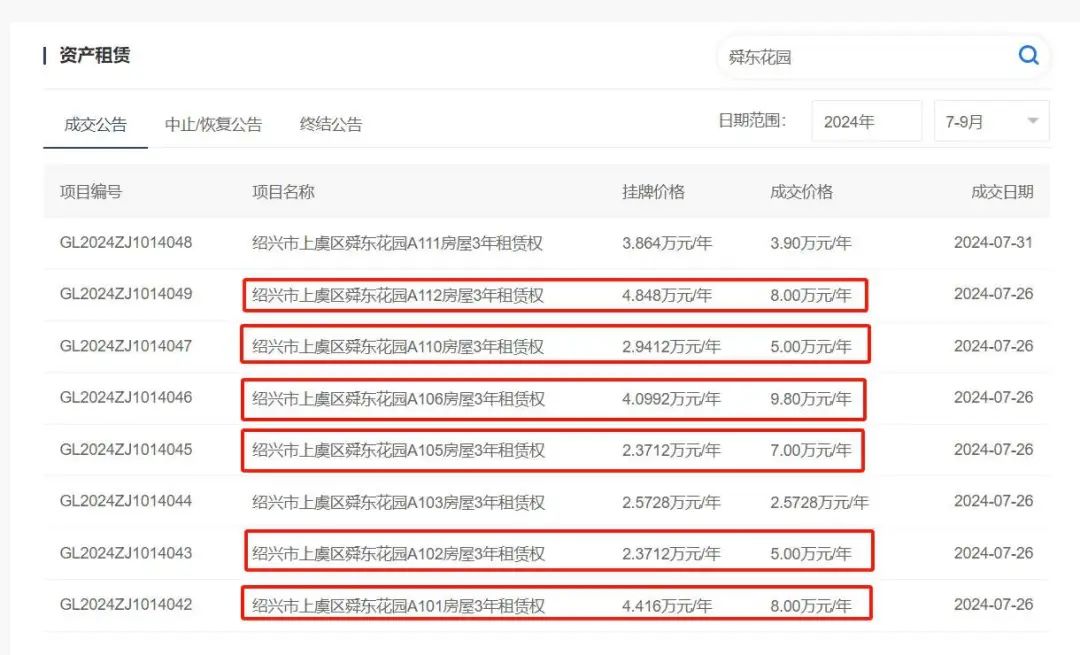Click the 挂牌价格 column header
1080x655 pixels.
[653, 192]
